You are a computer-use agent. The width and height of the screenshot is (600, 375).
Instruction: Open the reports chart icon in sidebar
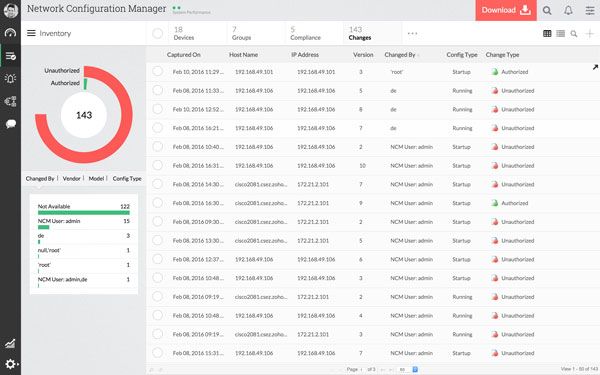(x=10, y=343)
